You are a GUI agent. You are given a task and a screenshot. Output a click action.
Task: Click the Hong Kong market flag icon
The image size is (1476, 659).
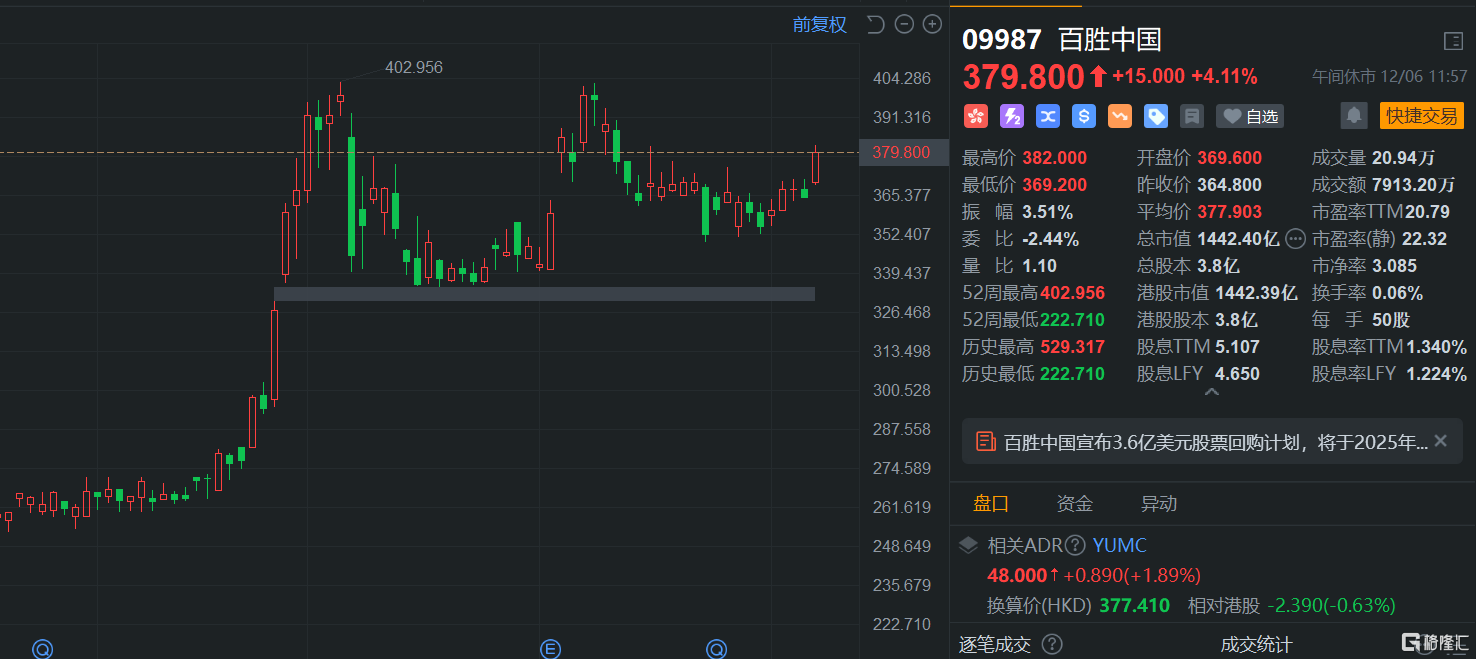tap(975, 116)
